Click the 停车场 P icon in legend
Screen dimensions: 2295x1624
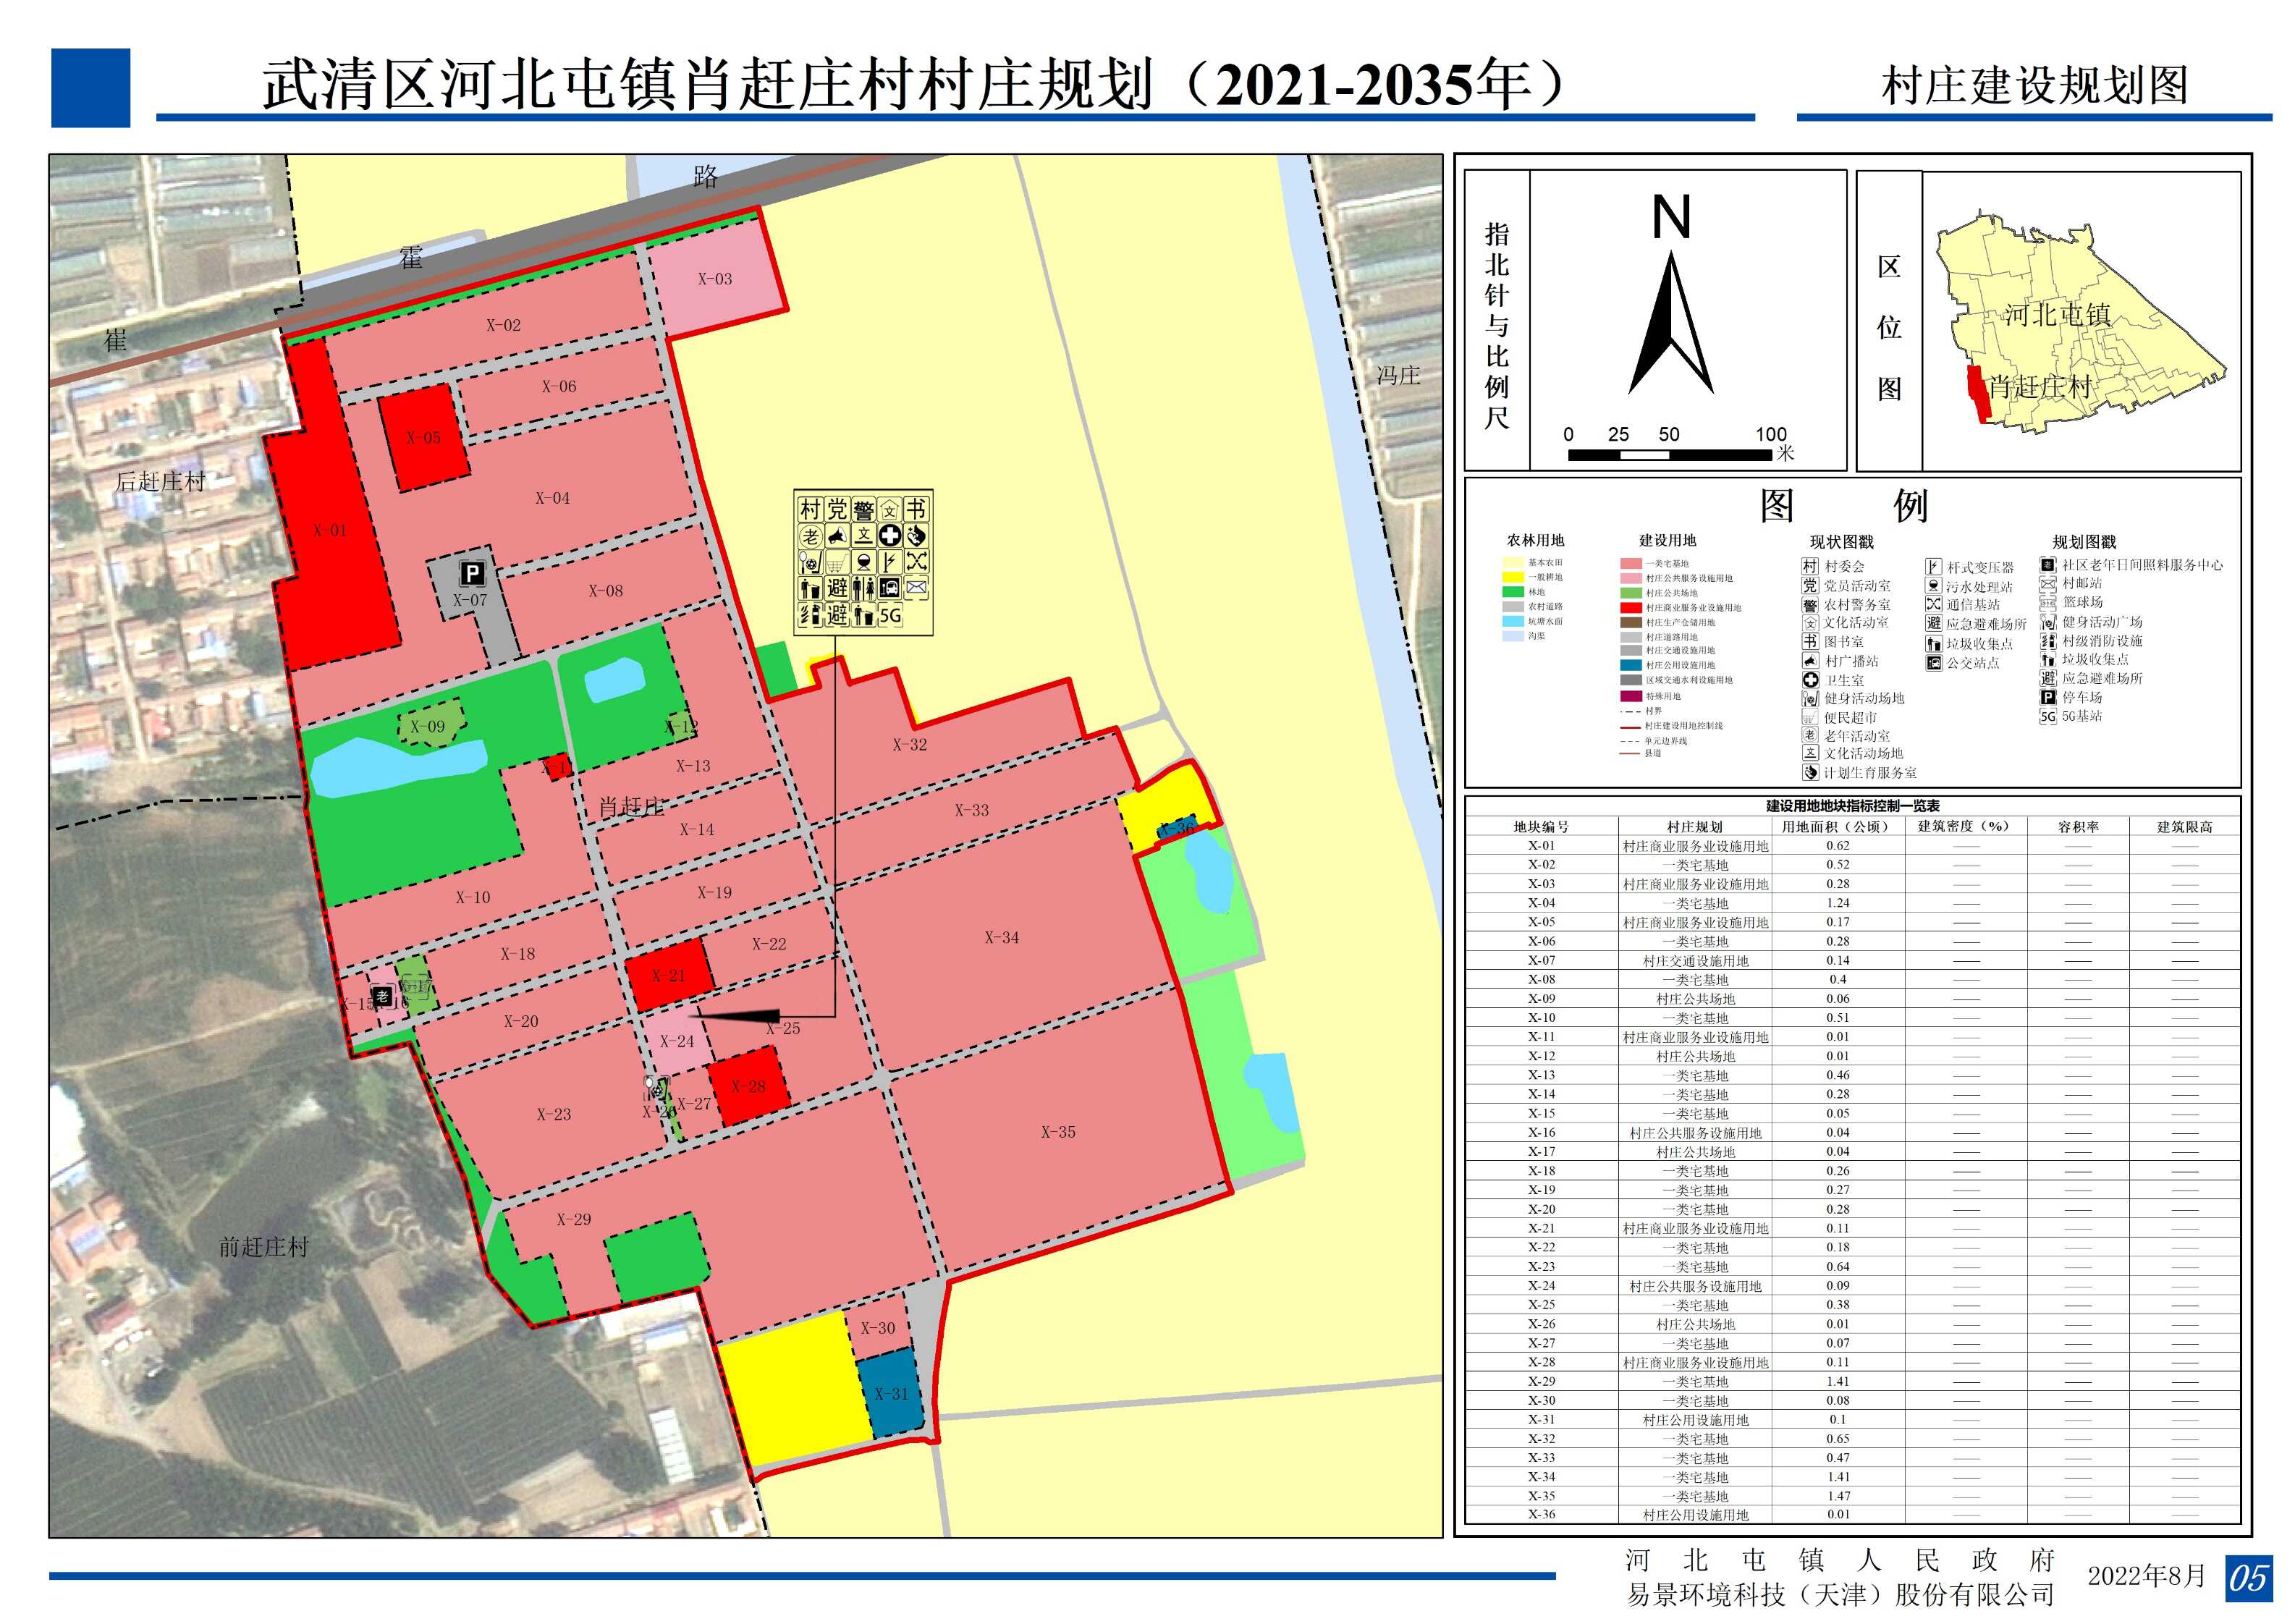pyautogui.click(x=2048, y=697)
